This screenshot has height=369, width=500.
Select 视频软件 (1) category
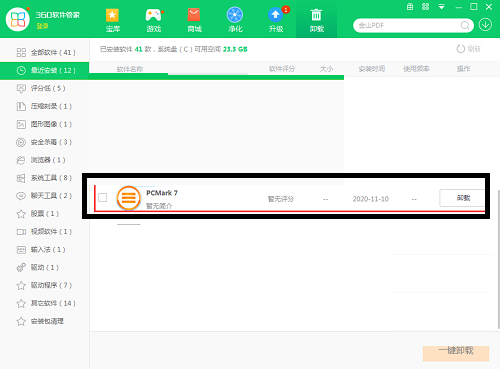pyautogui.click(x=44, y=232)
